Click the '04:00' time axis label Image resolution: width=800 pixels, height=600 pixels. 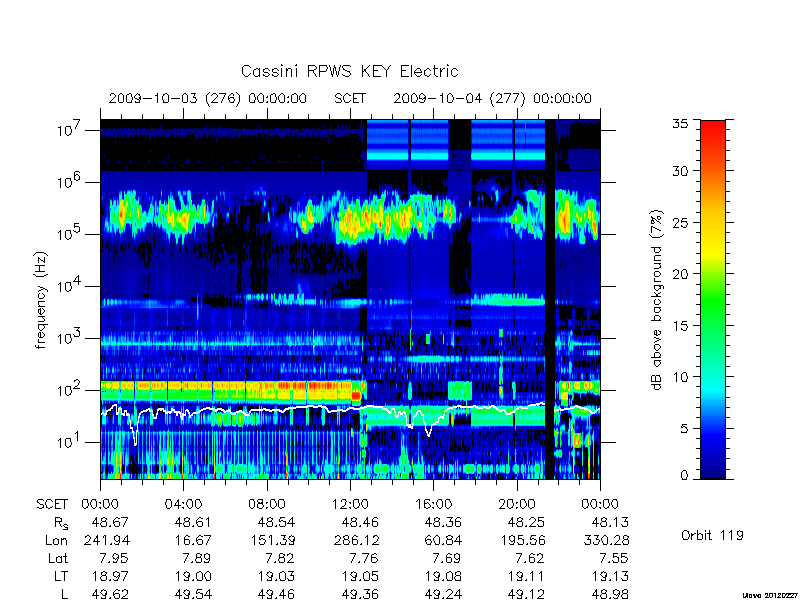pyautogui.click(x=183, y=505)
